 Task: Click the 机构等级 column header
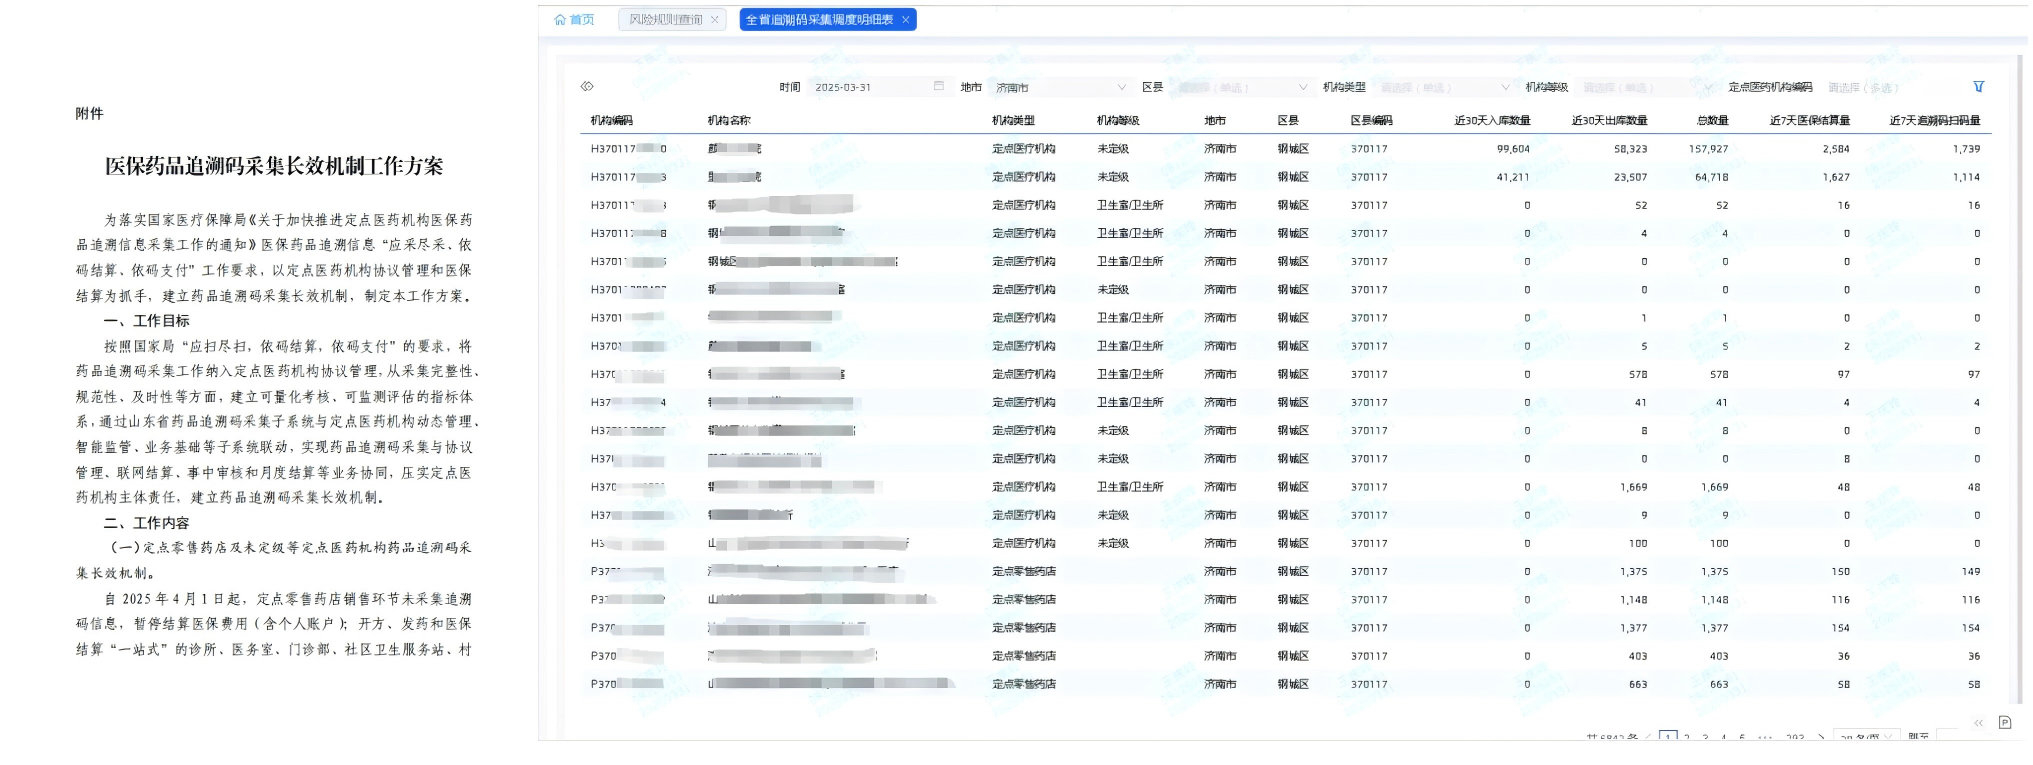point(1118,120)
